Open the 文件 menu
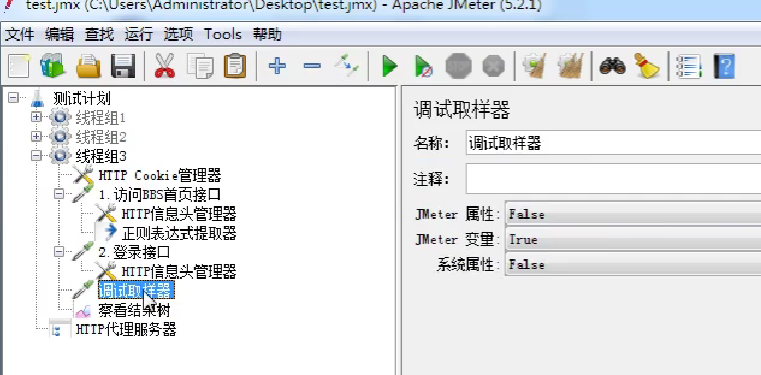The width and height of the screenshot is (761, 375). (x=19, y=34)
